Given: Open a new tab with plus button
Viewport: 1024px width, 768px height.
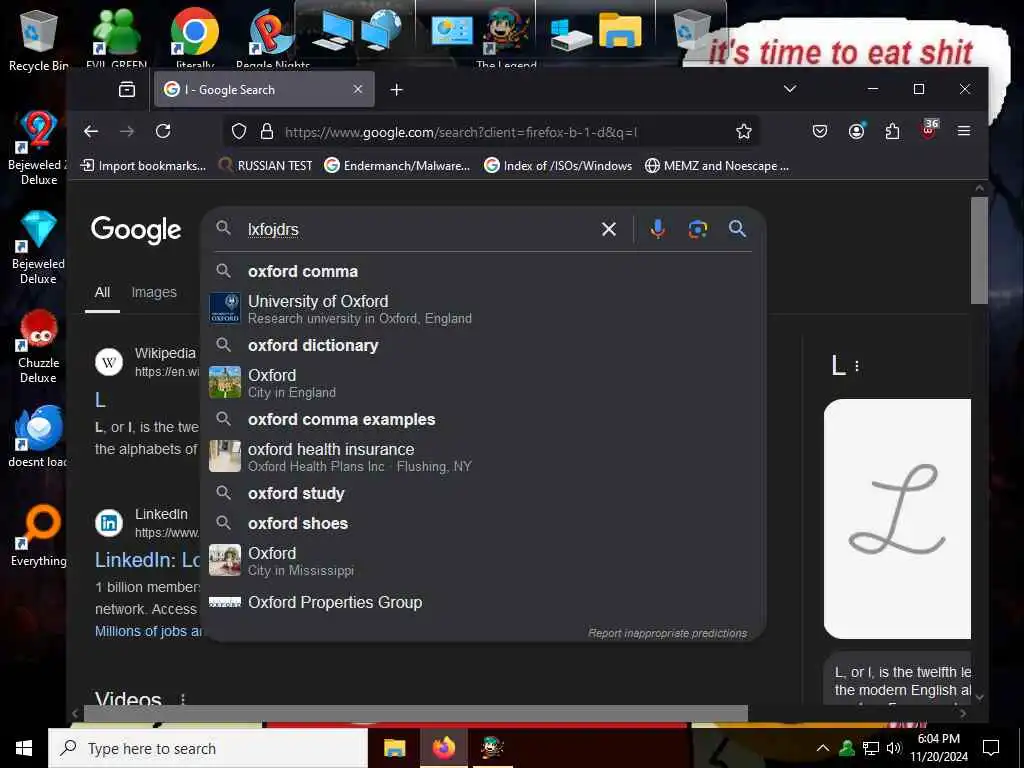Looking at the screenshot, I should 396,89.
